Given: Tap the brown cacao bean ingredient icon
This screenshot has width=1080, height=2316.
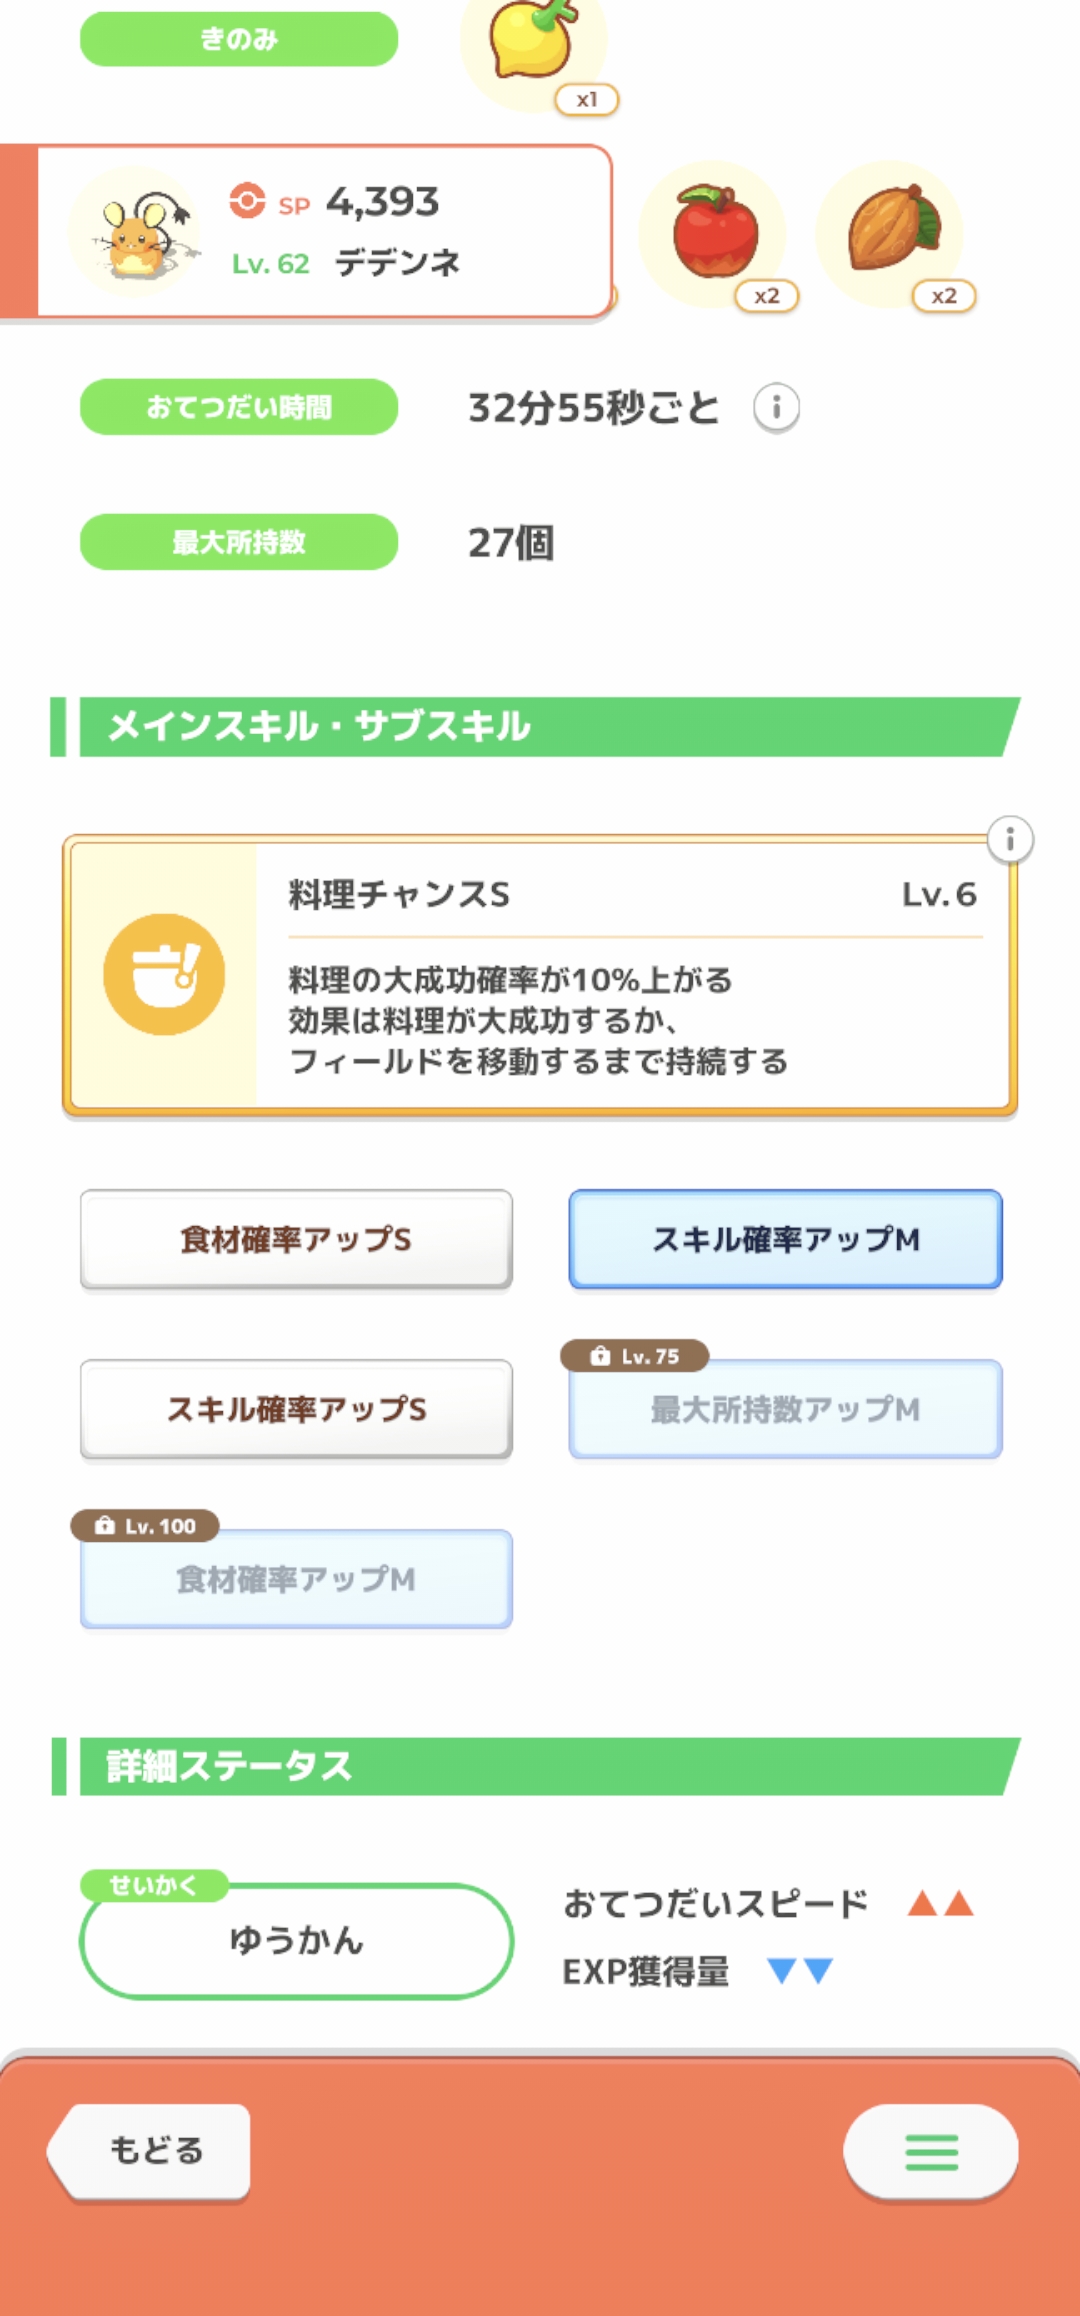Looking at the screenshot, I should tap(892, 232).
